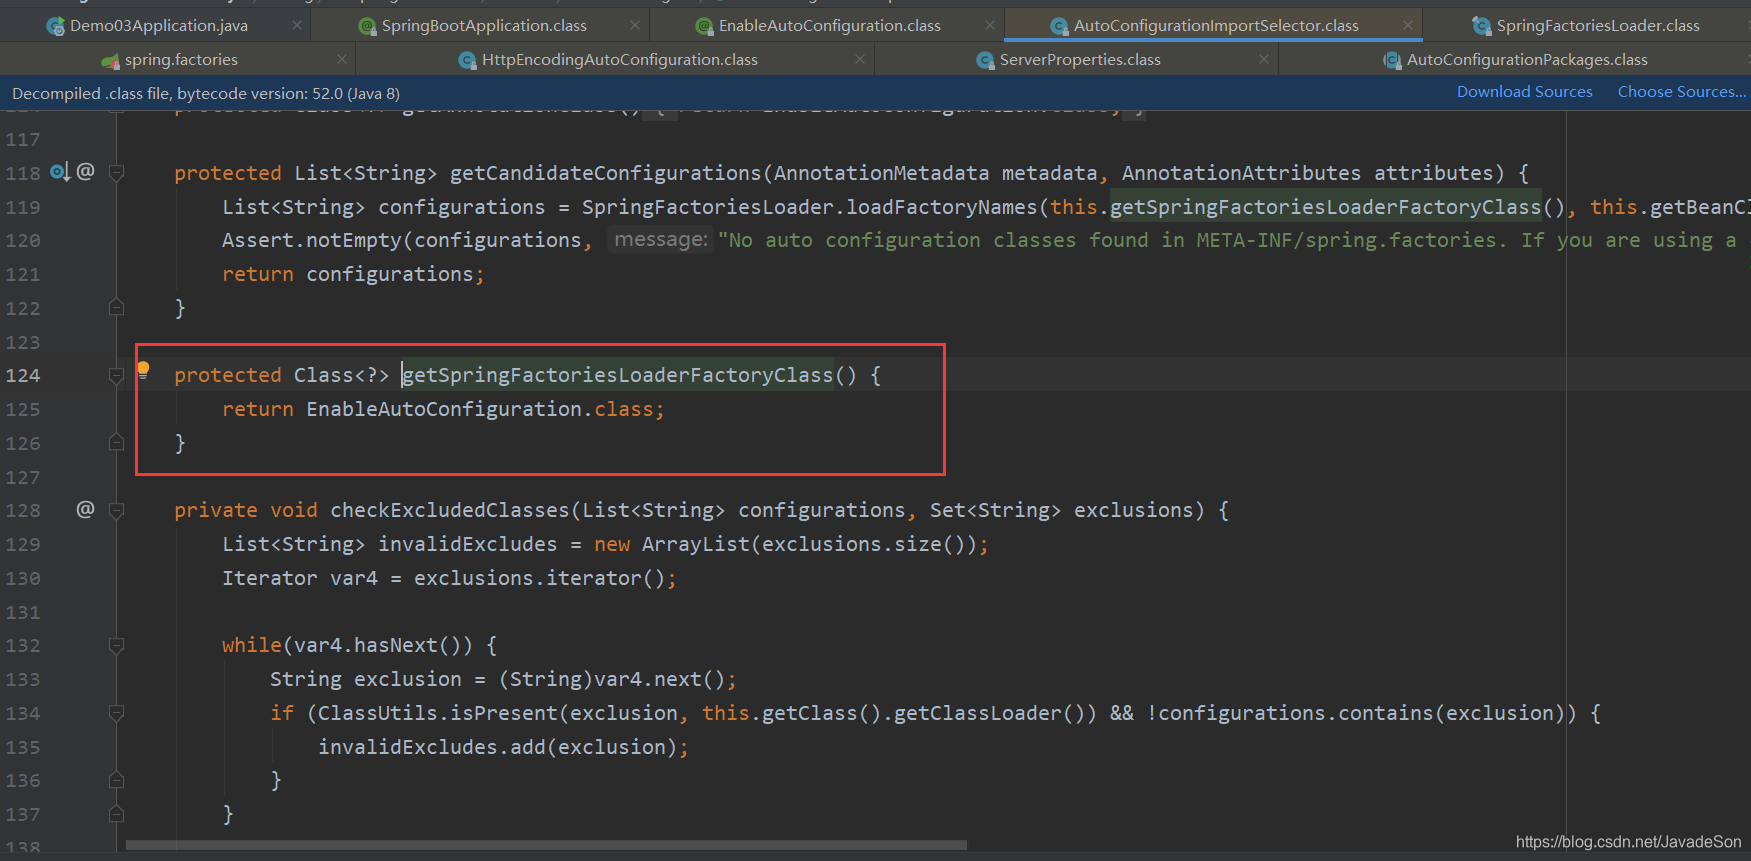The image size is (1751, 861).
Task: Close AutoConfigurationImportSelector.class tab
Action: point(1408,25)
